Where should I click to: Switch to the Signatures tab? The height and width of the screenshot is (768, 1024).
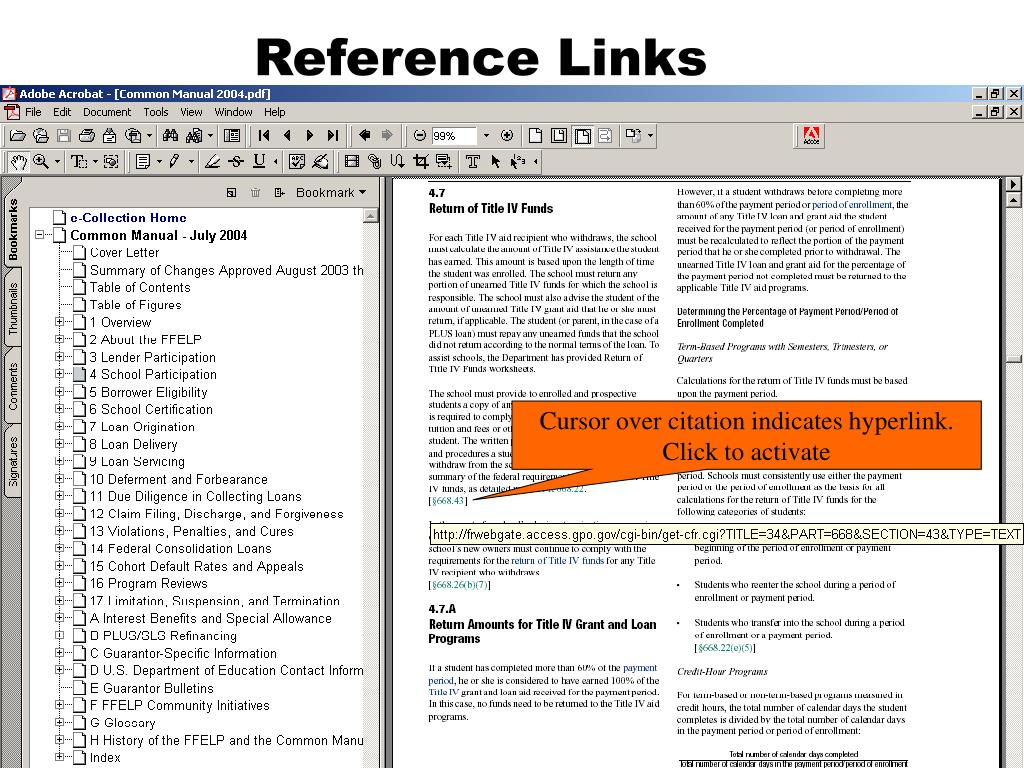coord(12,462)
